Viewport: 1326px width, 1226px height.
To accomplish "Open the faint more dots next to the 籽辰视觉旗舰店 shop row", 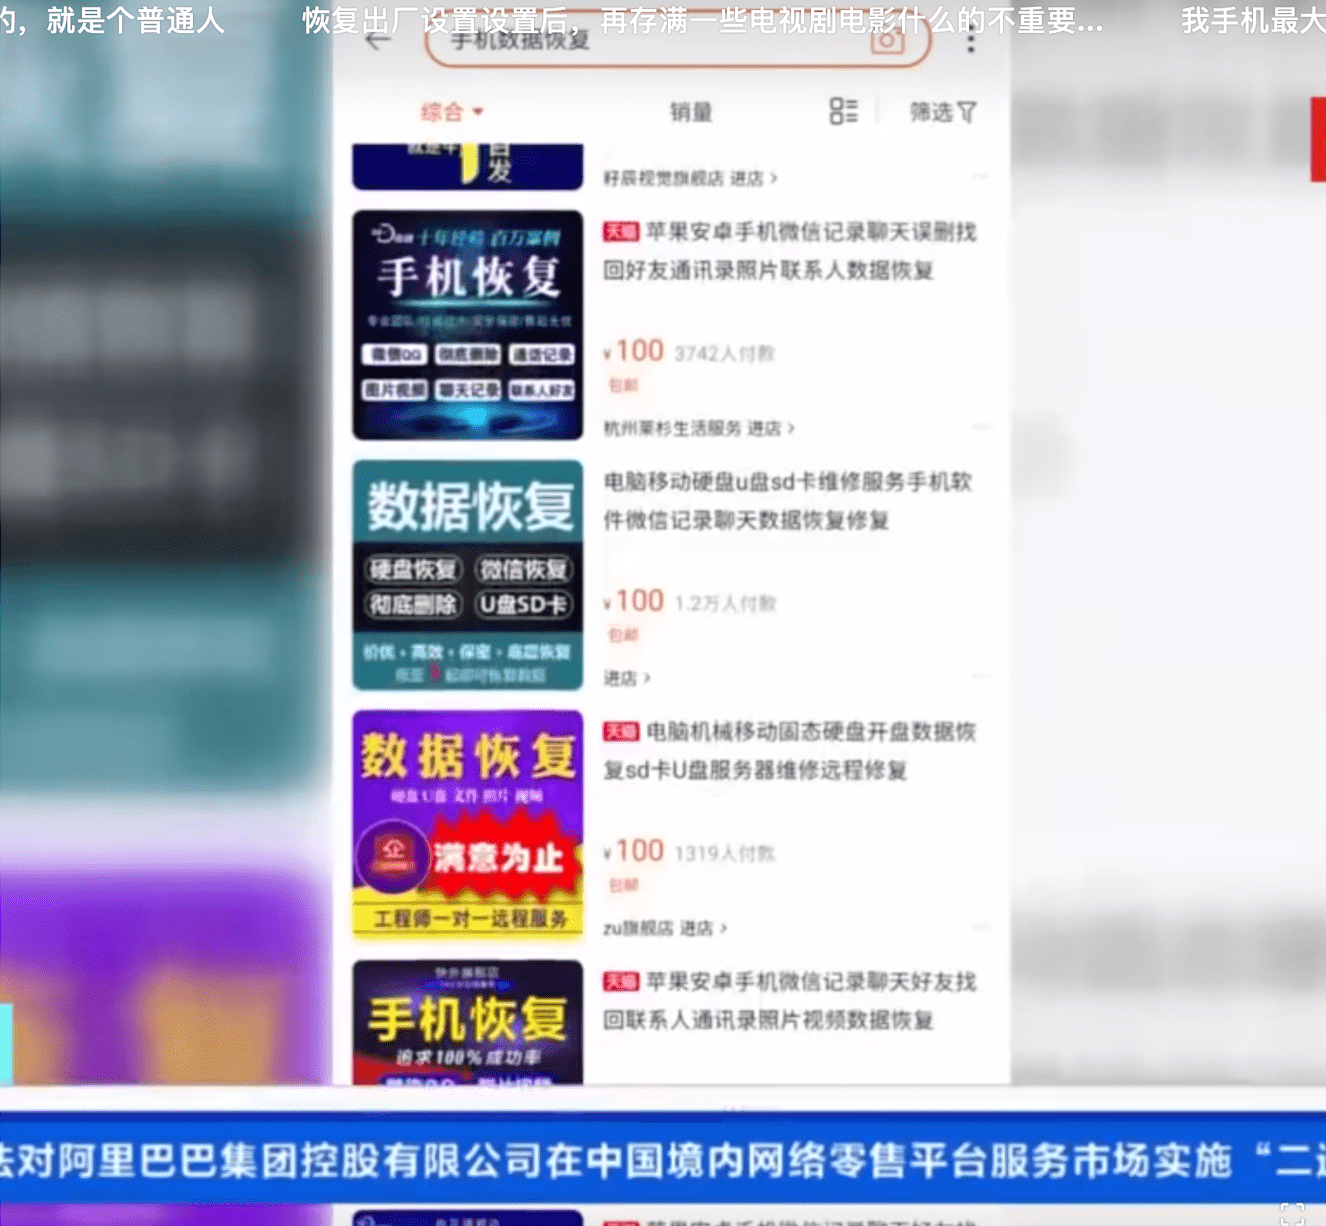I will [x=980, y=177].
